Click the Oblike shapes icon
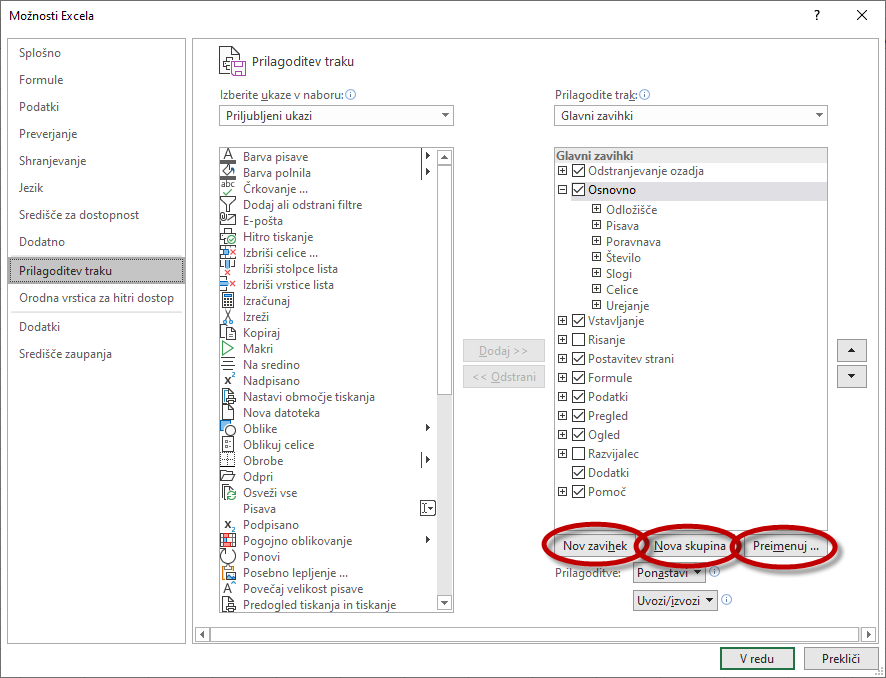The height and width of the screenshot is (678, 886). pyautogui.click(x=228, y=428)
